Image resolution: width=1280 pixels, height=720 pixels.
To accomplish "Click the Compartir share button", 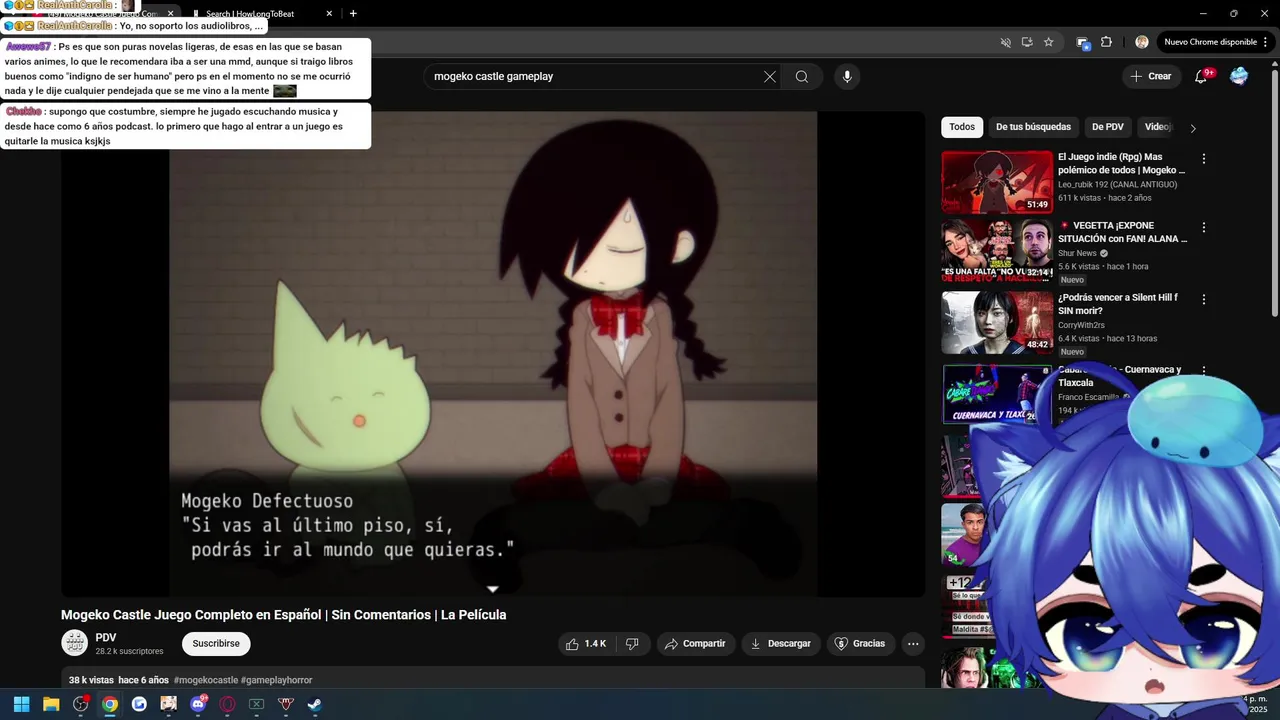I will 695,644.
